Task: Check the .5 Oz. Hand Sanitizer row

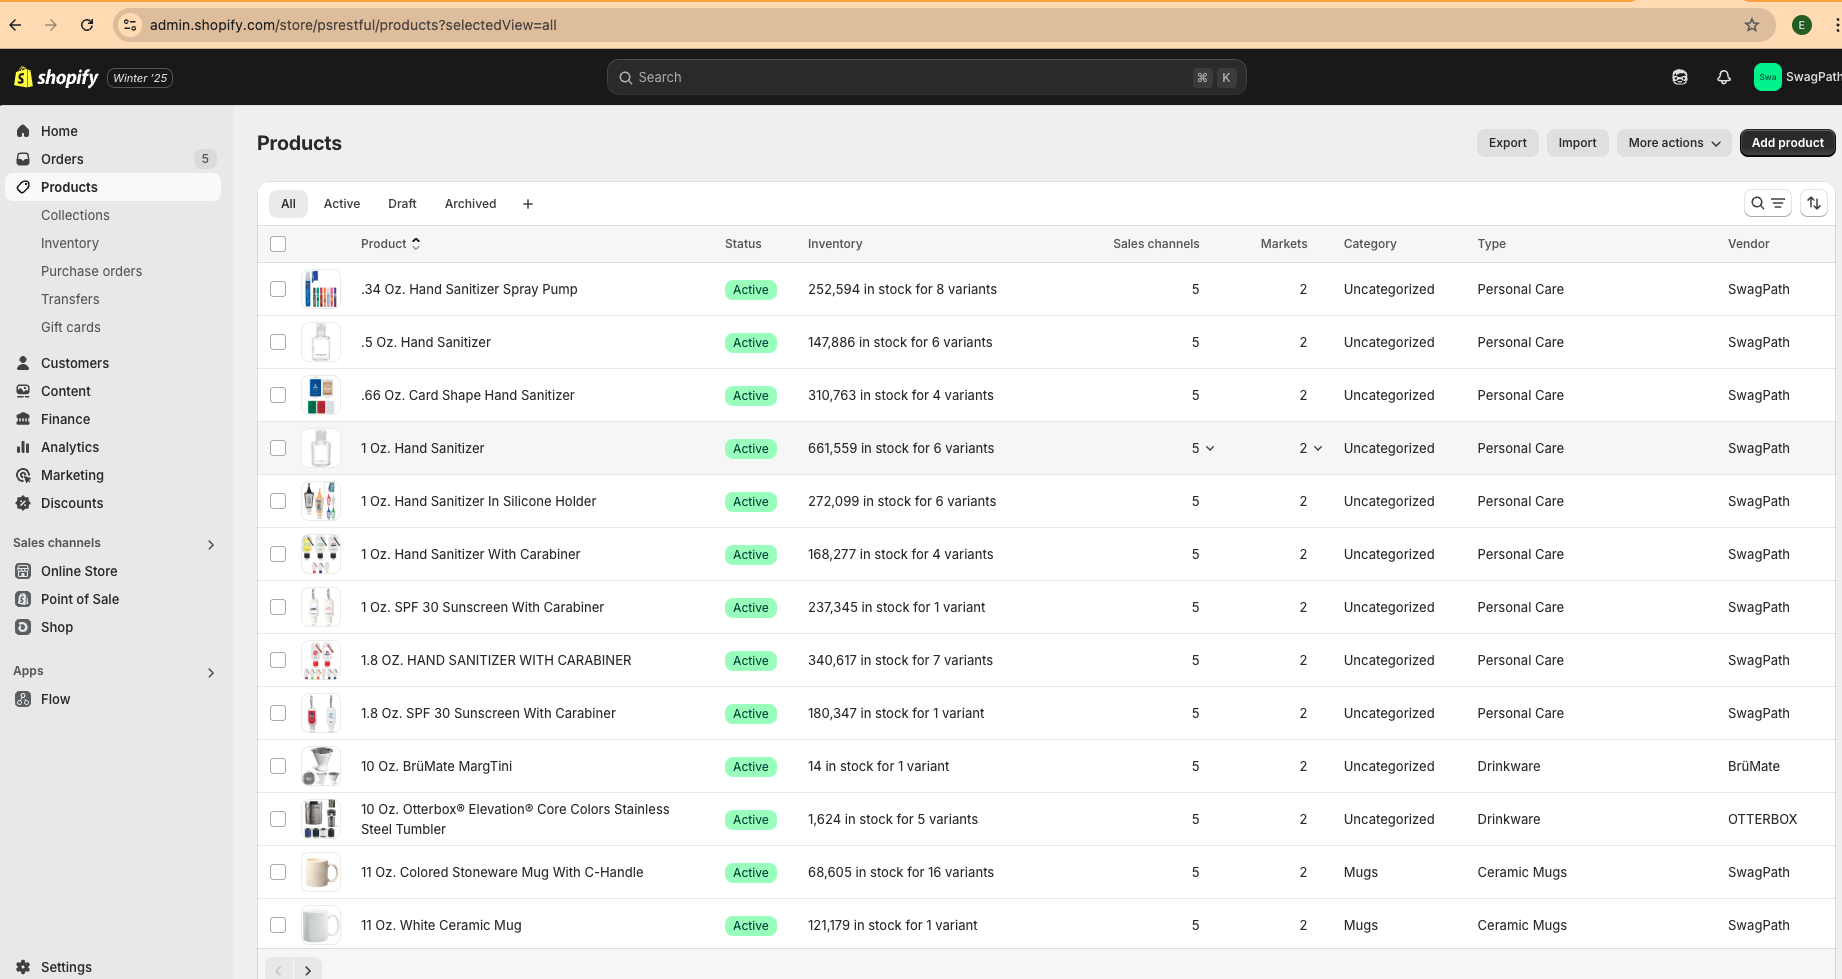Action: [278, 342]
